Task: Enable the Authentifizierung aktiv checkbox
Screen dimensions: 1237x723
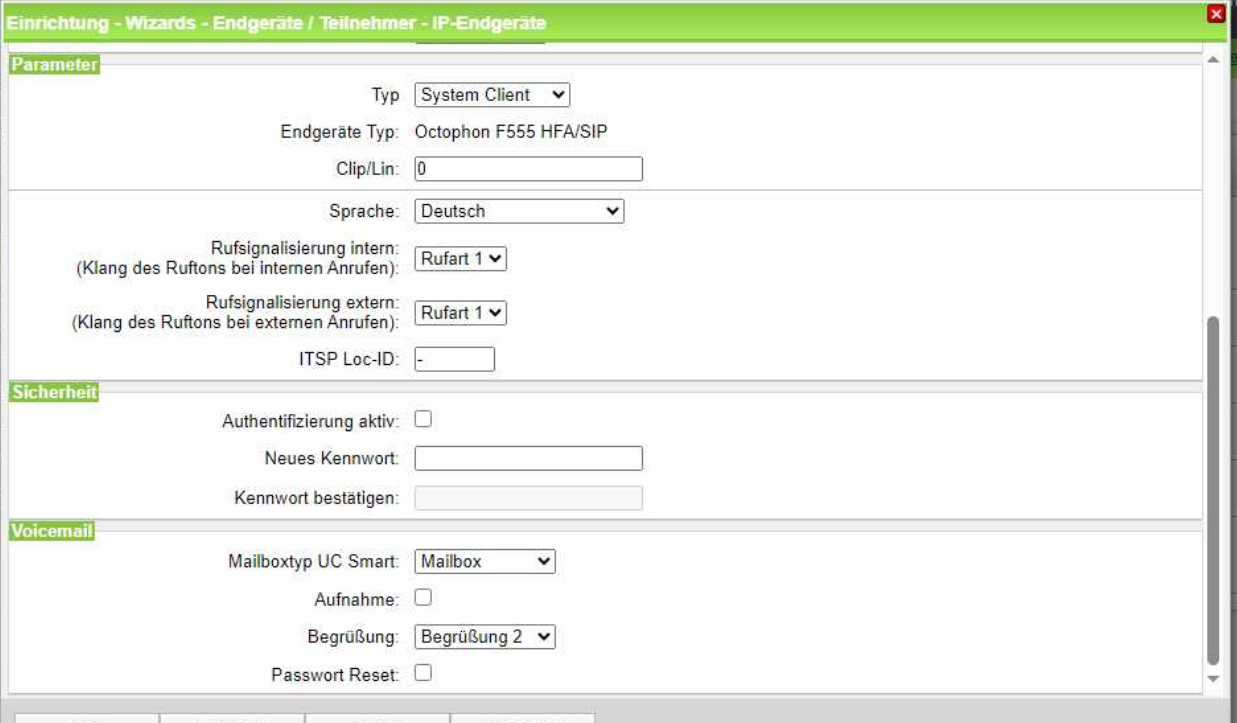Action: (x=423, y=420)
